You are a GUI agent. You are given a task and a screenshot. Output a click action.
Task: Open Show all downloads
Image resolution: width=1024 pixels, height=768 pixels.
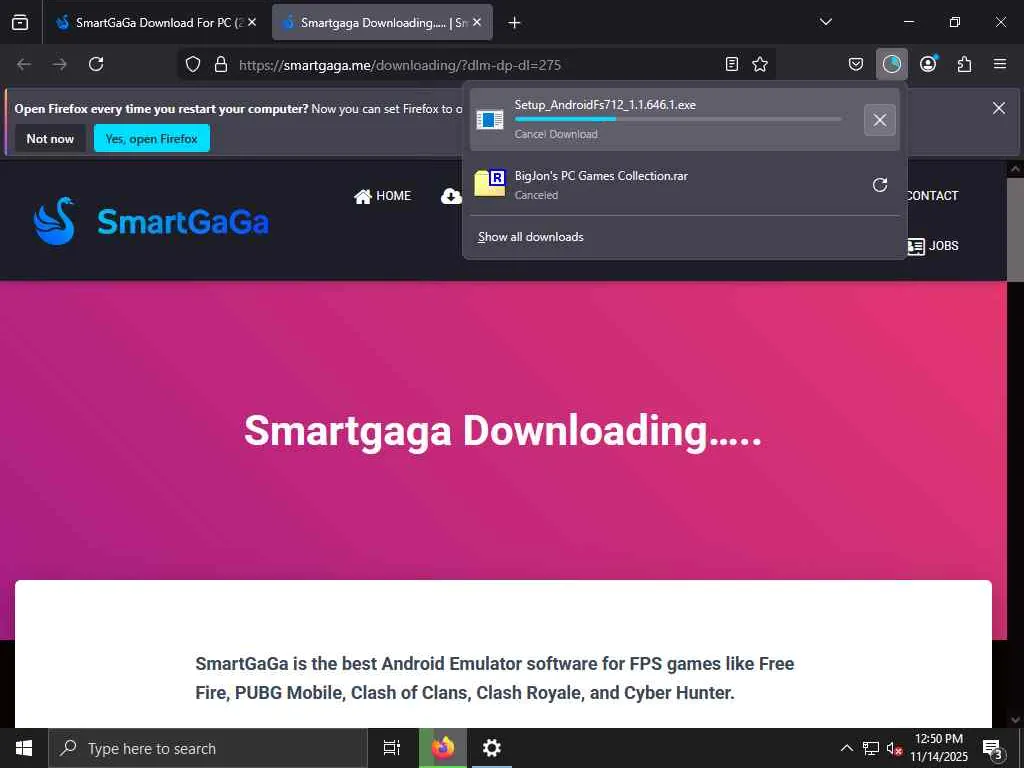(530, 237)
